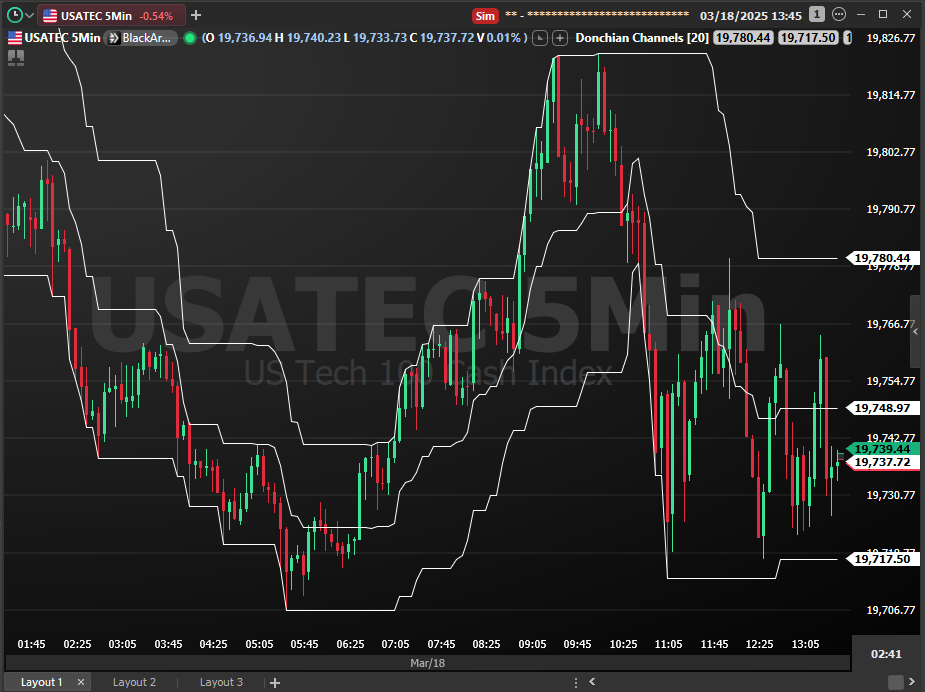Click the BlackAr... broker selector button
Image resolution: width=925 pixels, height=692 pixels.
tap(142, 38)
